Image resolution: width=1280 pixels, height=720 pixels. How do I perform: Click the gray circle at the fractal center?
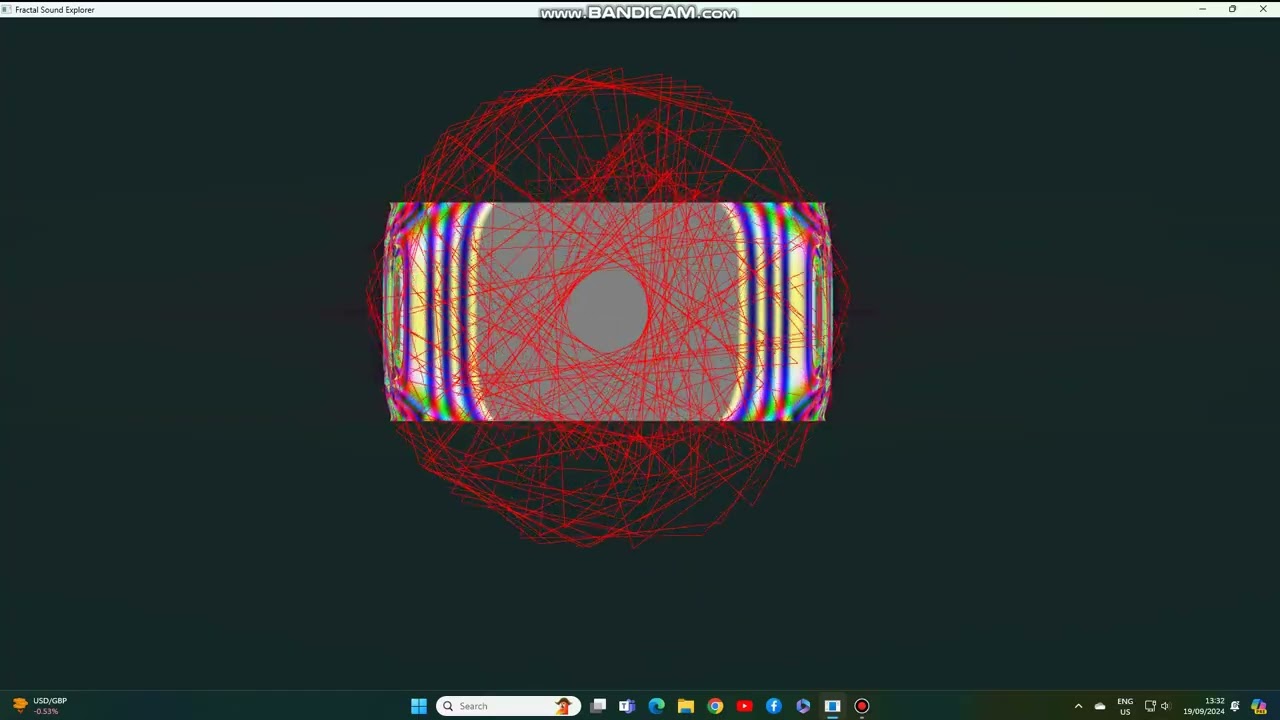pos(607,310)
